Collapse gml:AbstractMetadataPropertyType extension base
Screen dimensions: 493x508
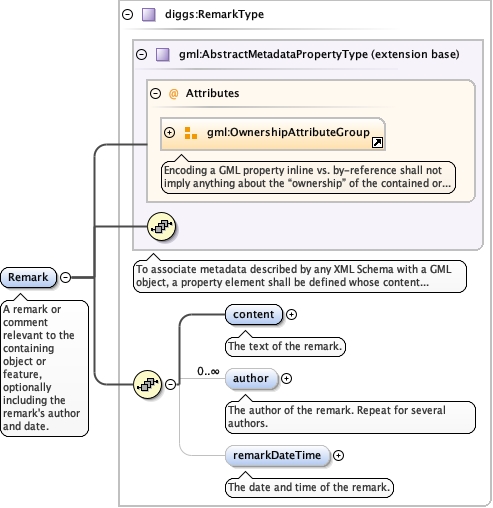(x=141, y=54)
